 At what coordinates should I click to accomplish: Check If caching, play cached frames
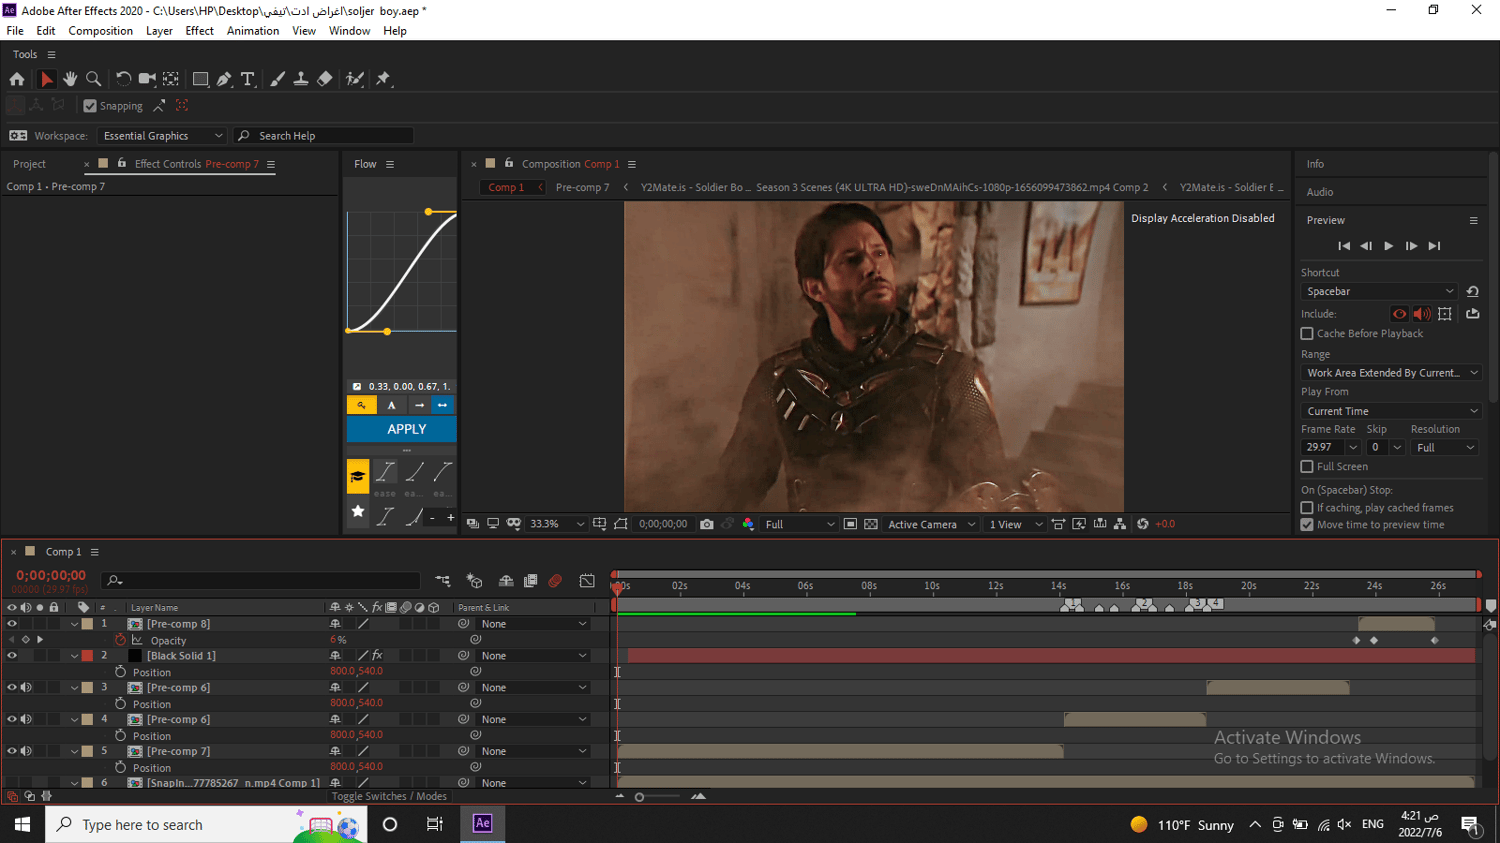[1307, 508]
